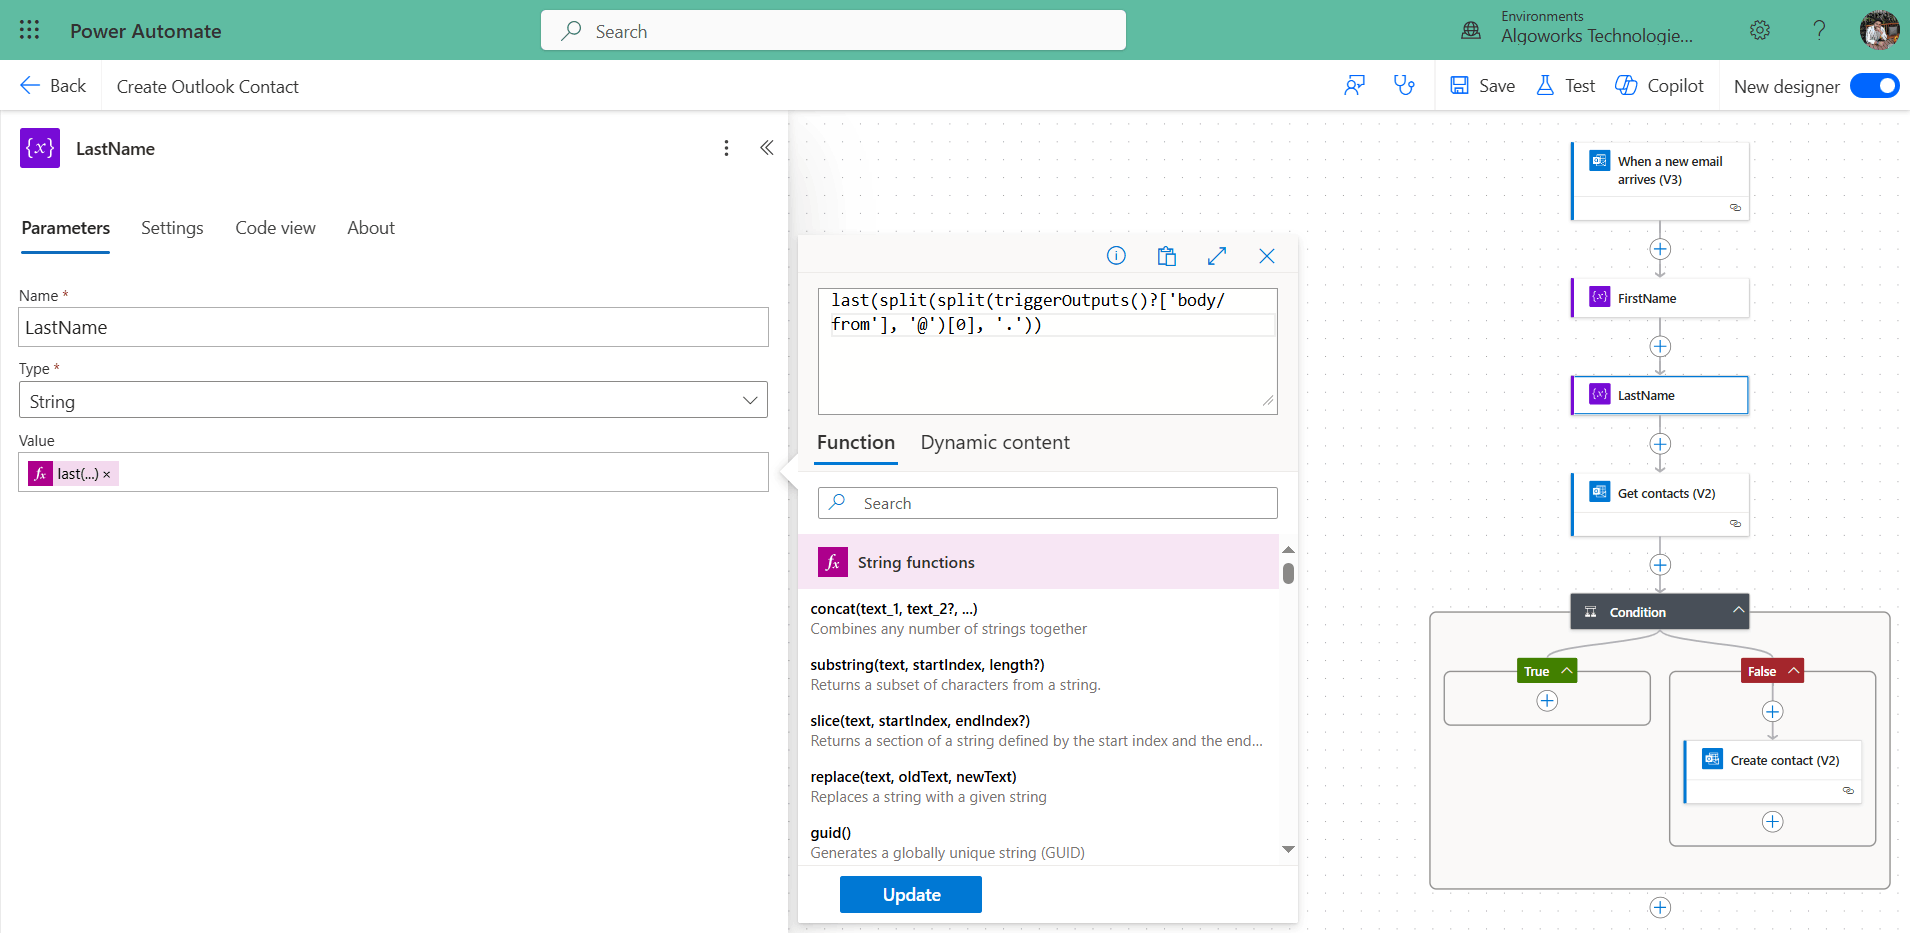Collapse the Condition node

click(x=1738, y=610)
